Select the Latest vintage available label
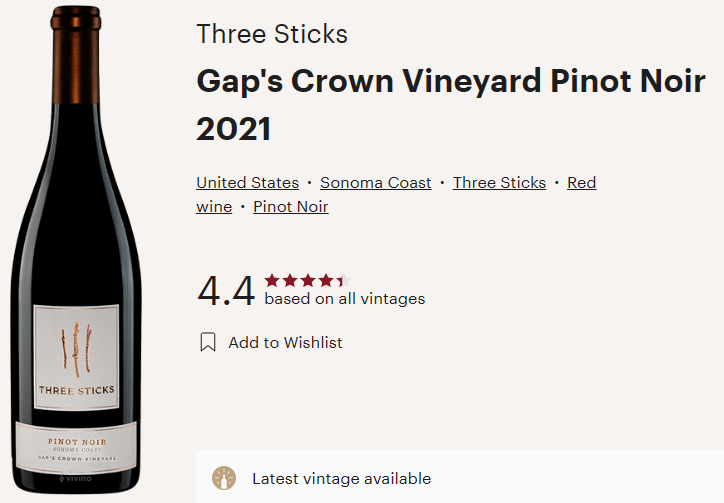724x503 pixels. [341, 479]
